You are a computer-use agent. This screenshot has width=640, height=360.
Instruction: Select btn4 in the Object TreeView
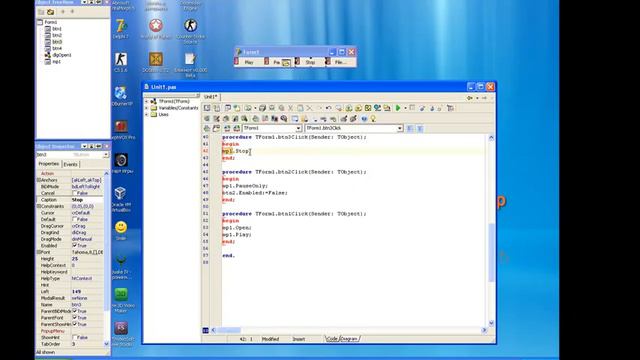(x=57, y=49)
